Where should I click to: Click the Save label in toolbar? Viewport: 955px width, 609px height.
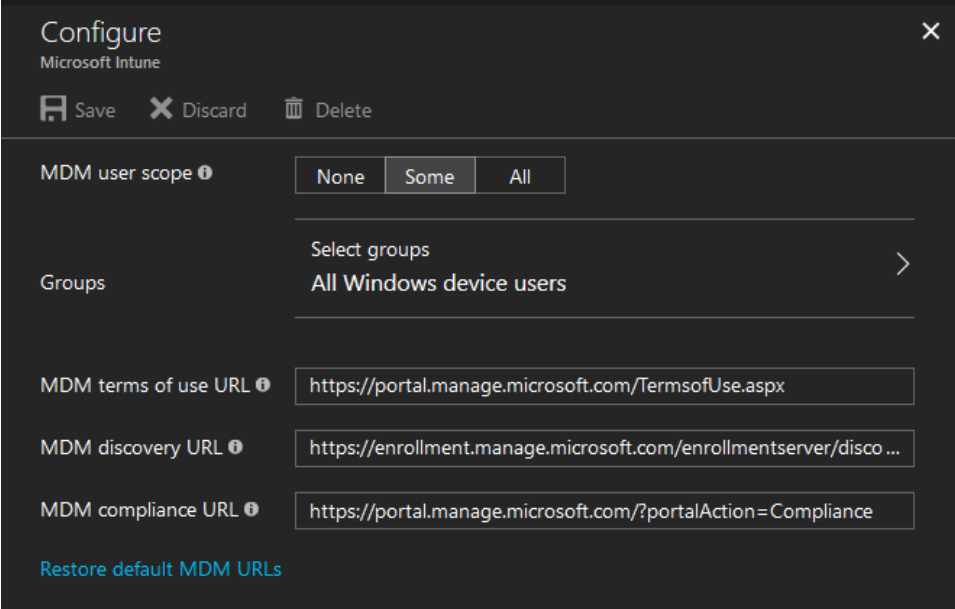tap(95, 110)
